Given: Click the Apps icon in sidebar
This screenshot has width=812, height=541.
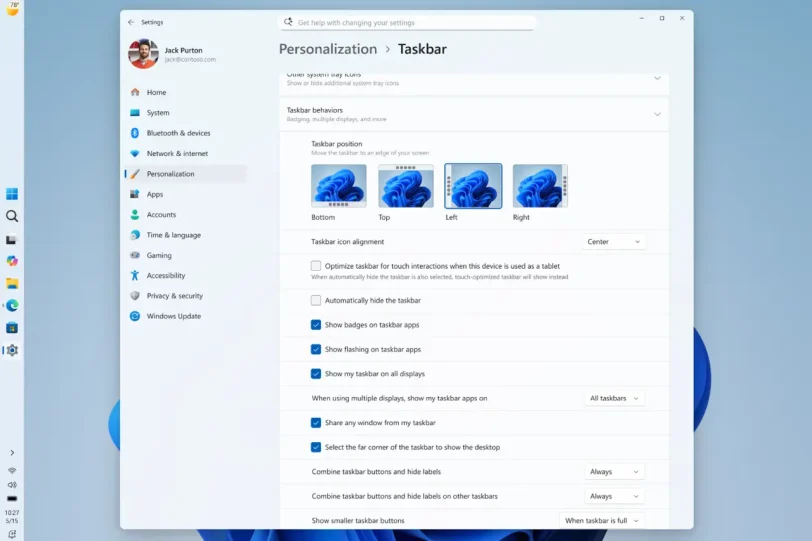Looking at the screenshot, I should coord(135,194).
